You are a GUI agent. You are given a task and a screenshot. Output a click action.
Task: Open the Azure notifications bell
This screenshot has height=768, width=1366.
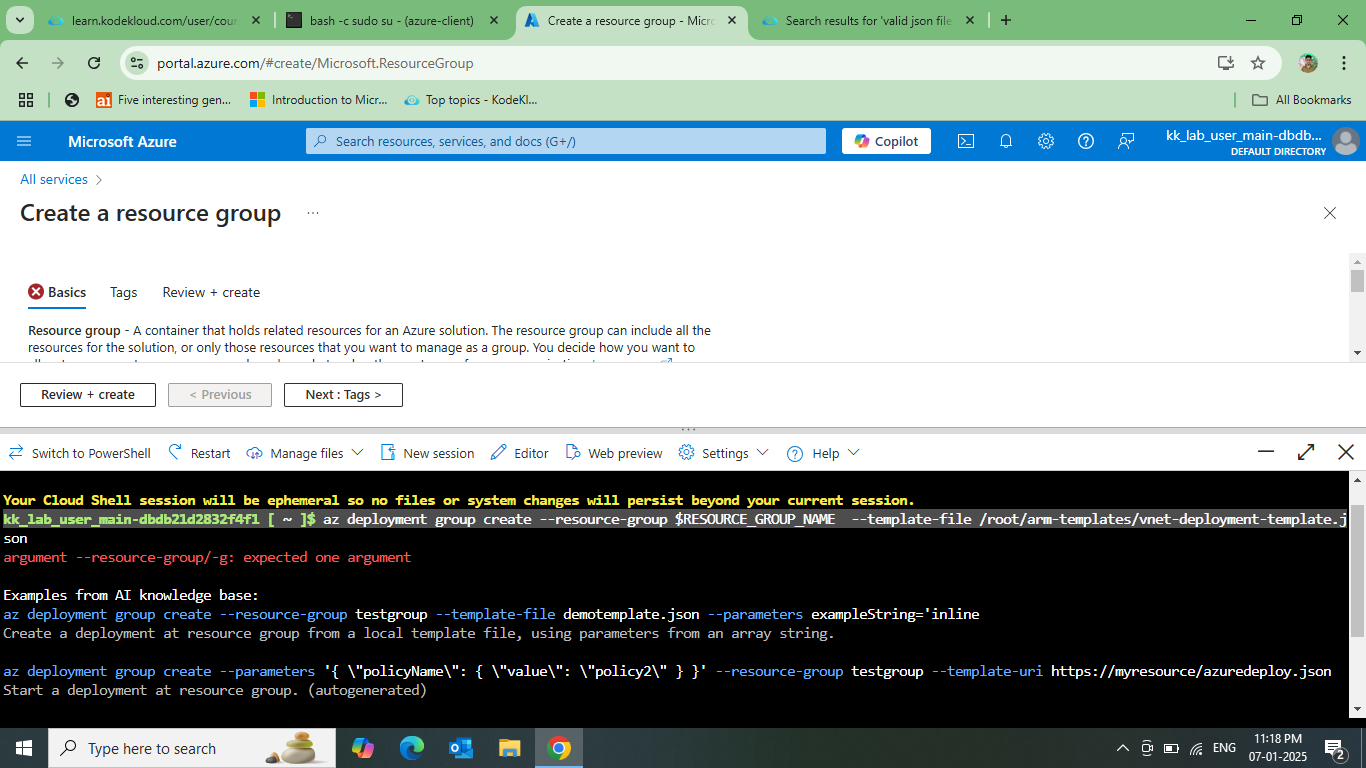click(x=1006, y=141)
